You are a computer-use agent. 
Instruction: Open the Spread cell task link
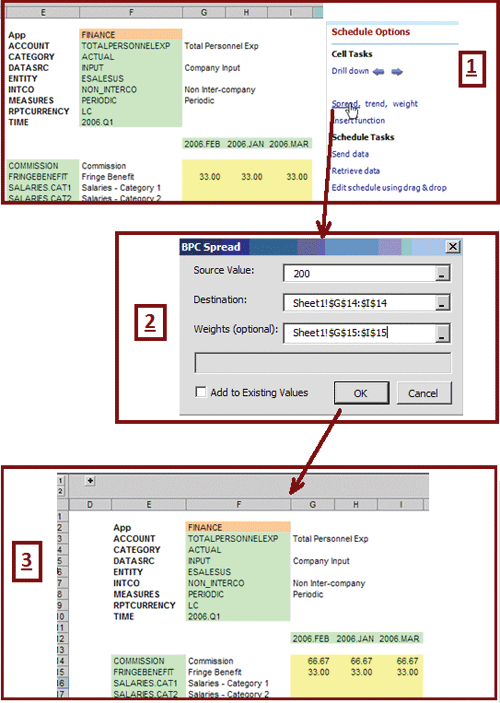(x=345, y=104)
